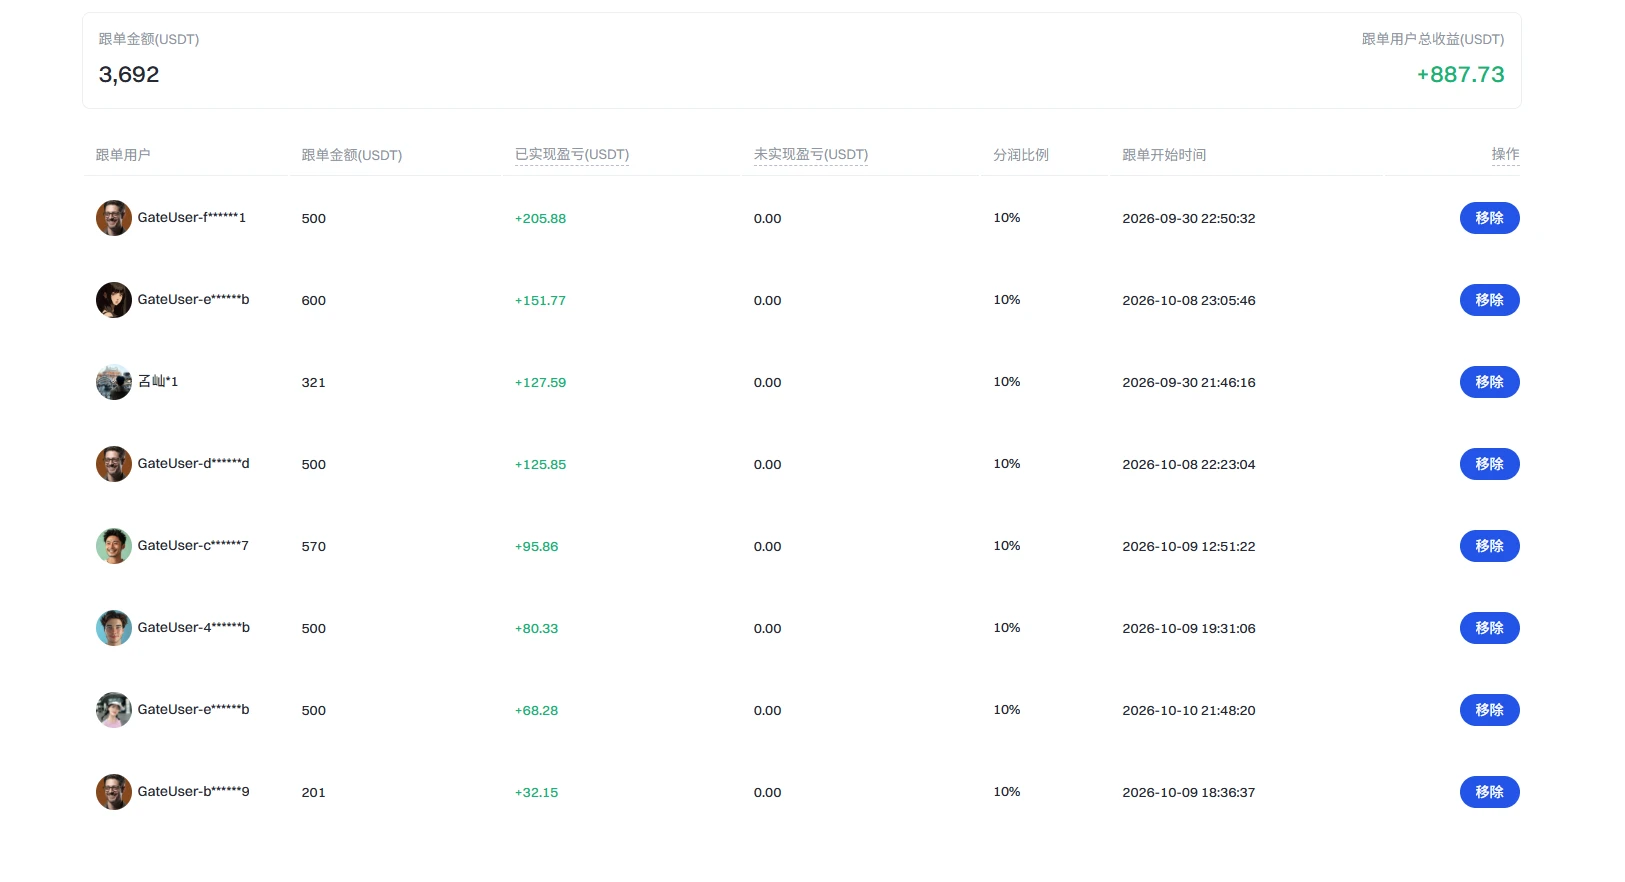Image resolution: width=1625 pixels, height=882 pixels.
Task: Click username GateUser-4******b
Action: pos(194,627)
